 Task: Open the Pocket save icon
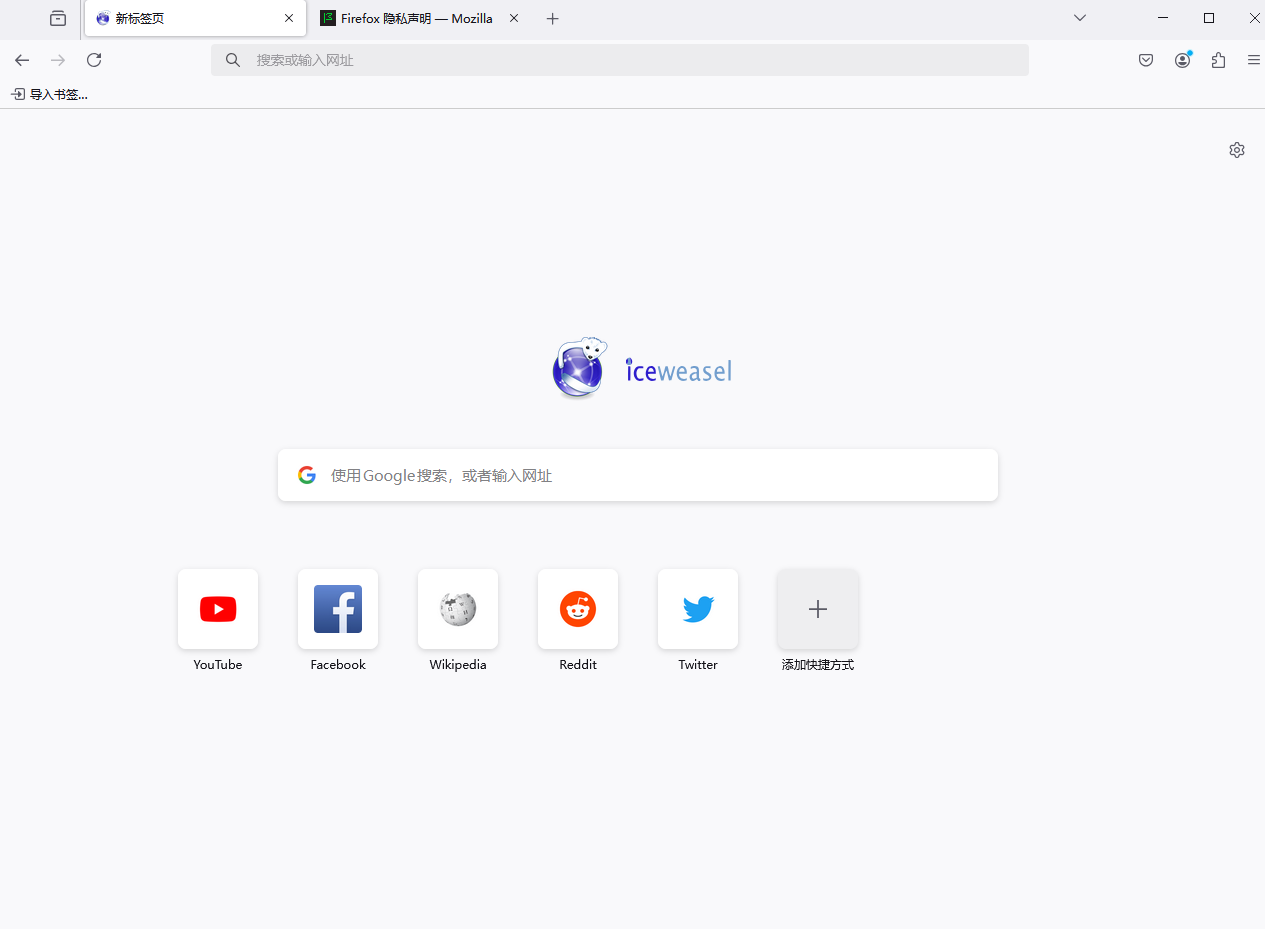1146,60
